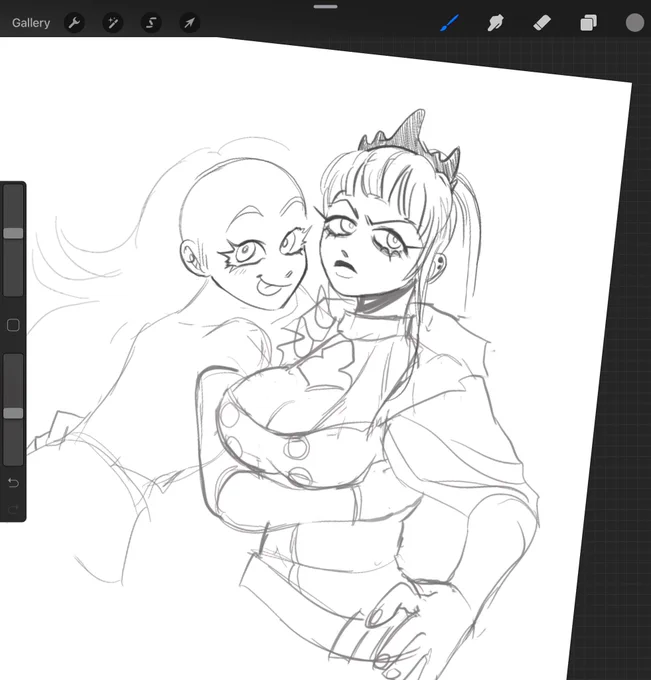Screen dimensions: 651x680
Task: Open the color picker circle
Action: 635,23
